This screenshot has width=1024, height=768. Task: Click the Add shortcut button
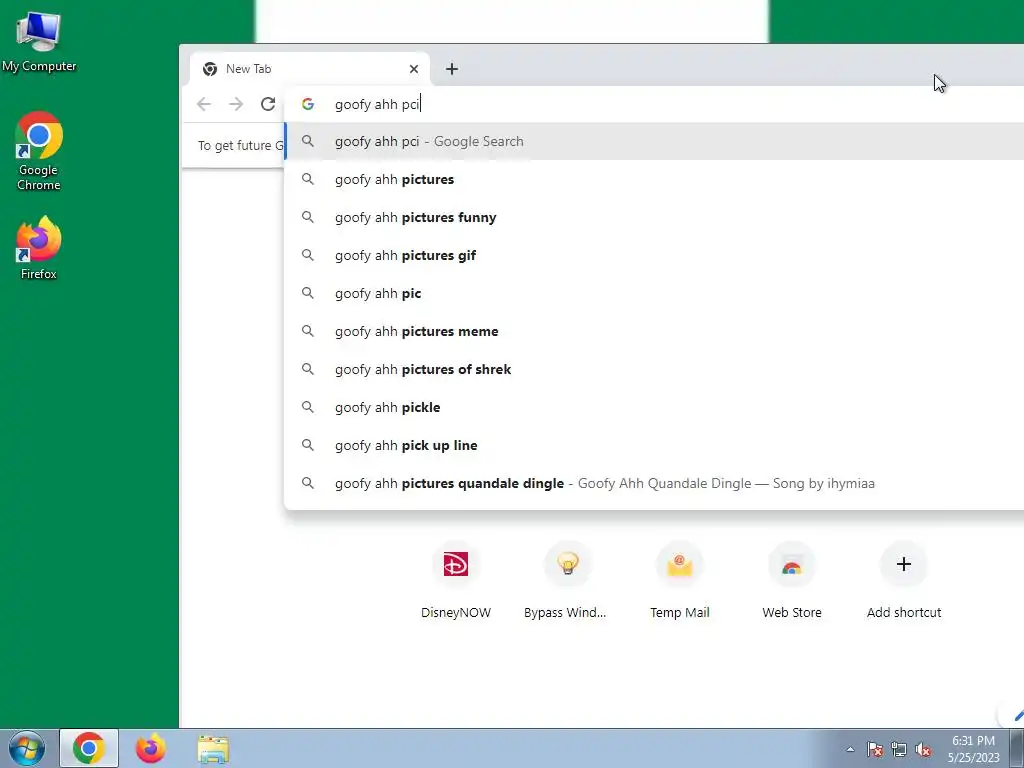904,580
